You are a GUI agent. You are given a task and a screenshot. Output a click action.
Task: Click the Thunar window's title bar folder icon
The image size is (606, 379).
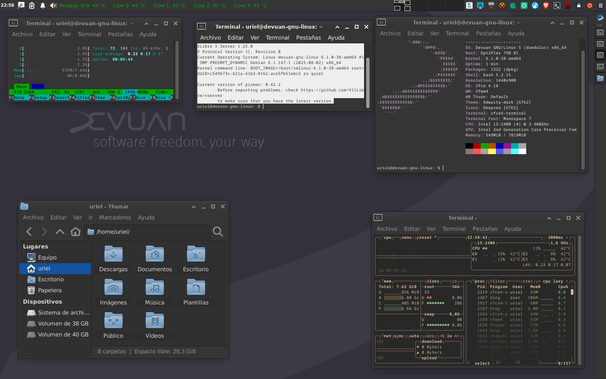pyautogui.click(x=24, y=206)
